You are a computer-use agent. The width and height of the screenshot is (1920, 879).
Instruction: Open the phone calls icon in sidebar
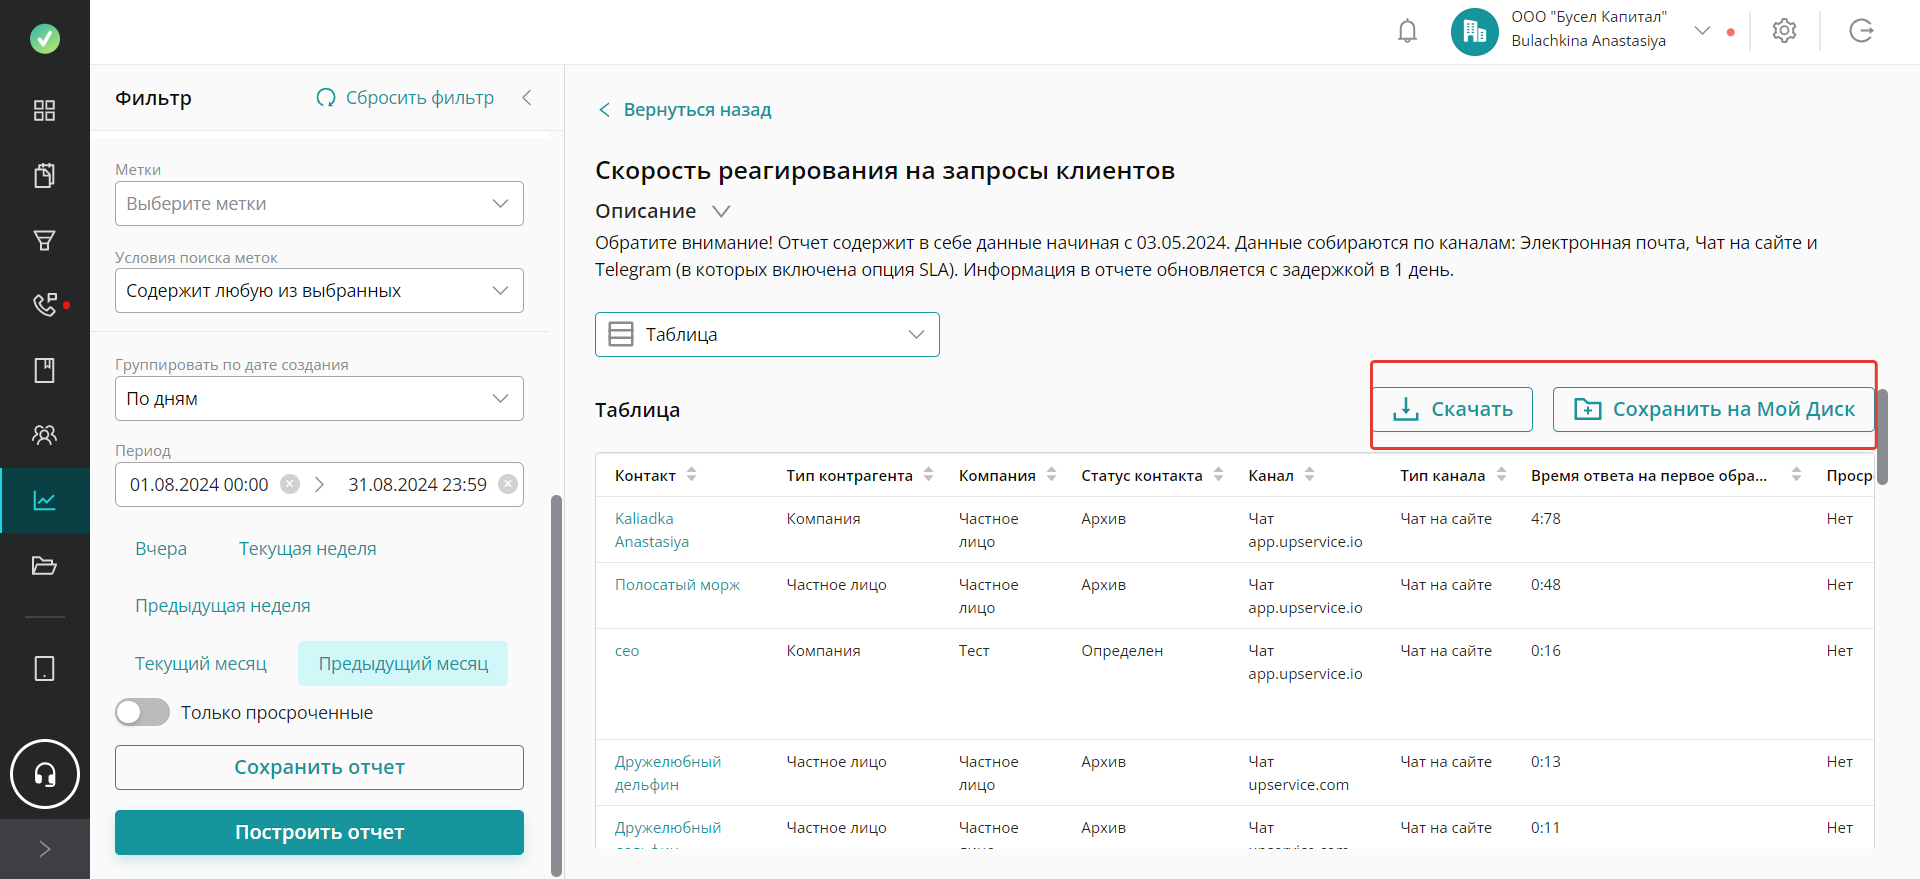(x=45, y=305)
